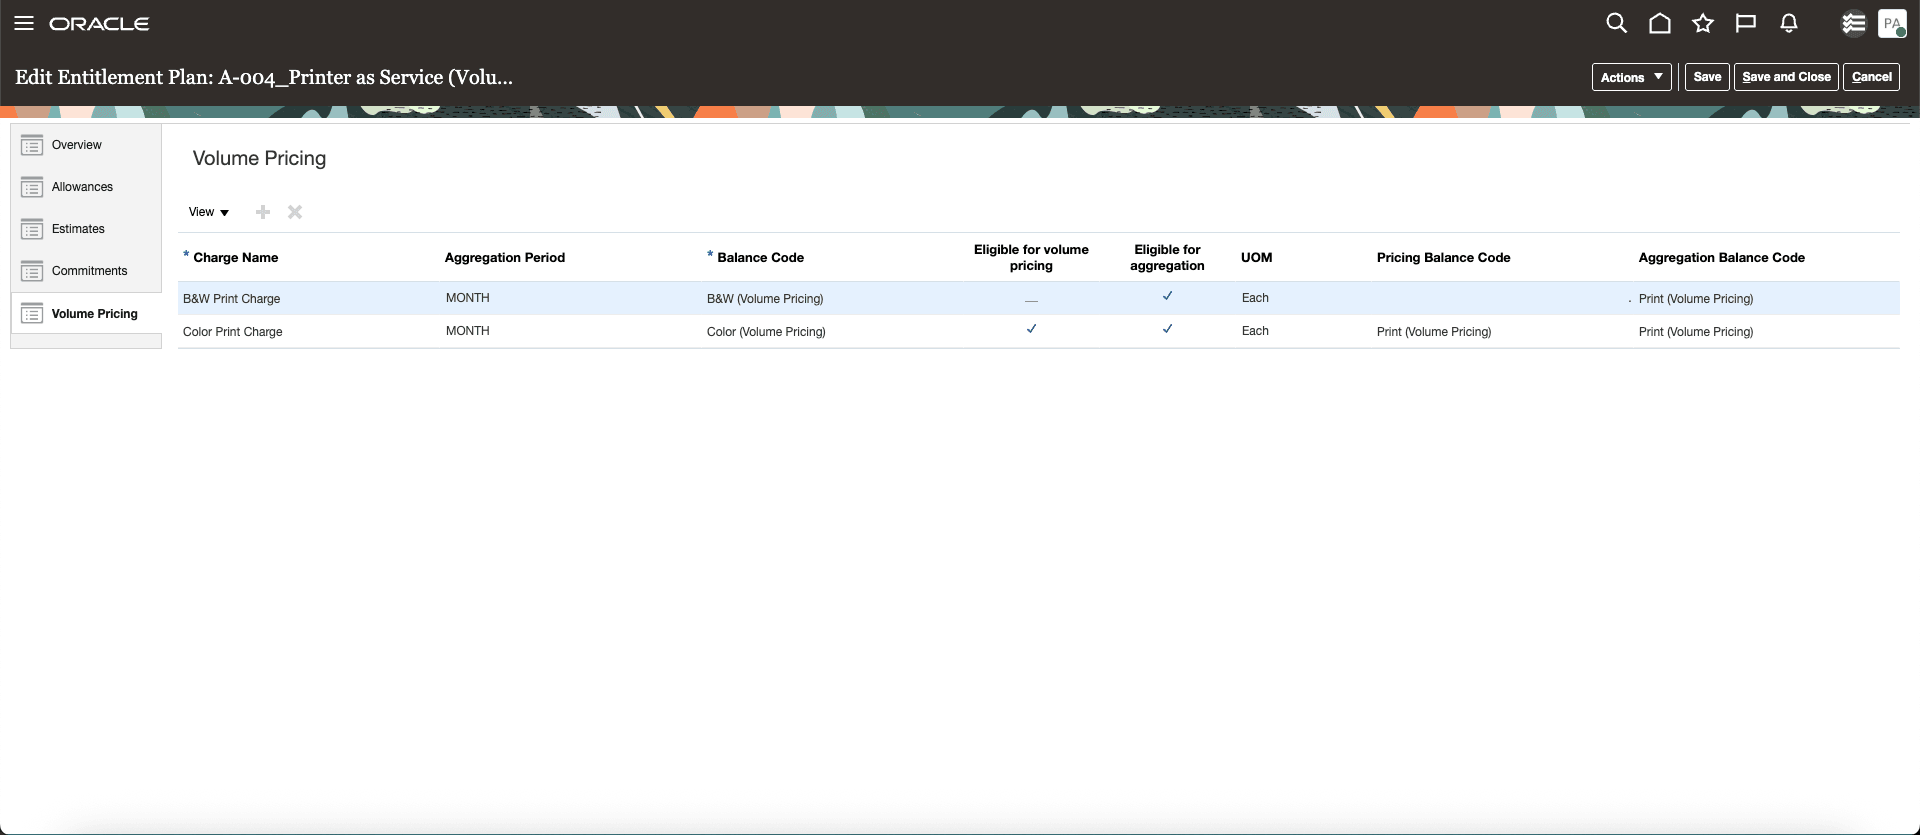Open Favorites star icon
Screen dimensions: 1920x835
1703,23
